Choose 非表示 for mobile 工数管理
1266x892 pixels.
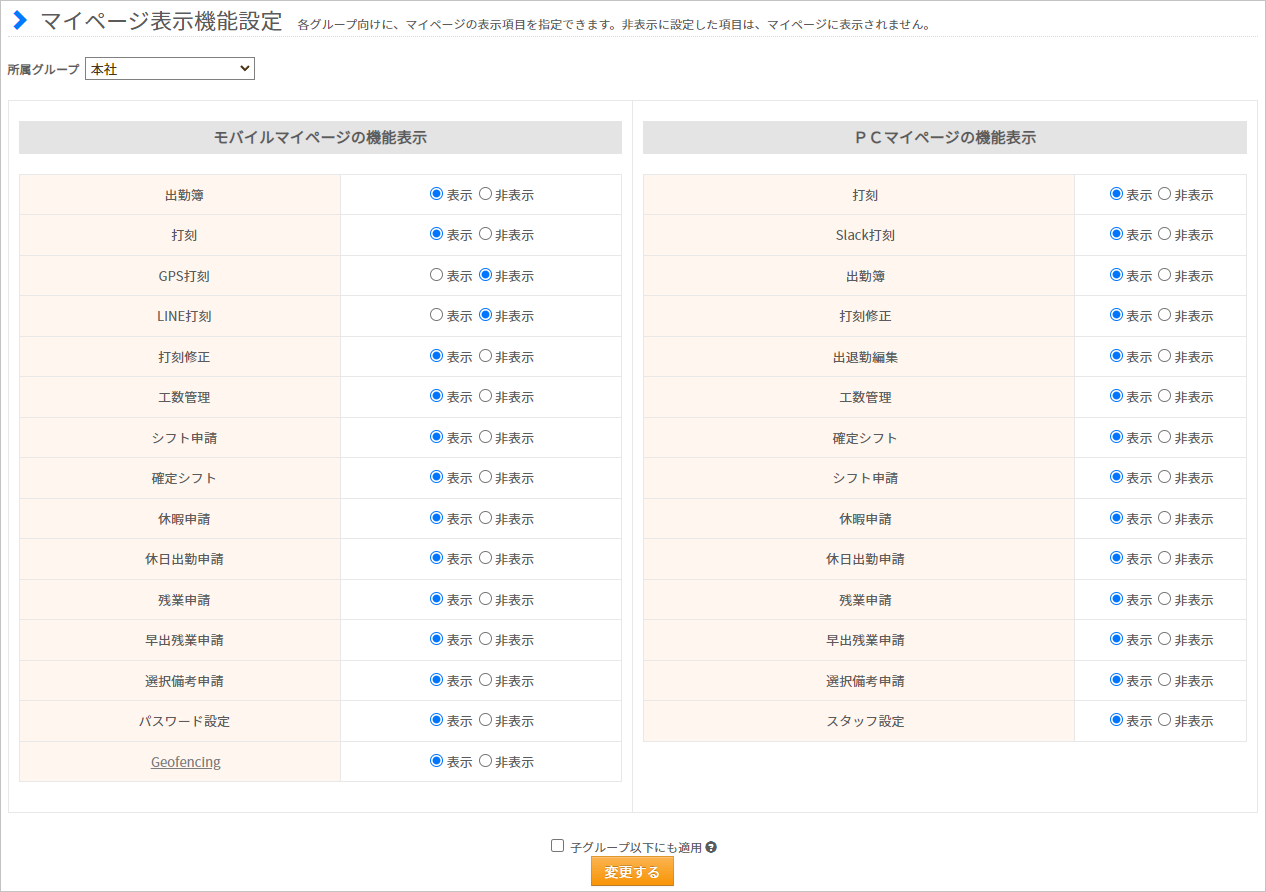point(486,396)
